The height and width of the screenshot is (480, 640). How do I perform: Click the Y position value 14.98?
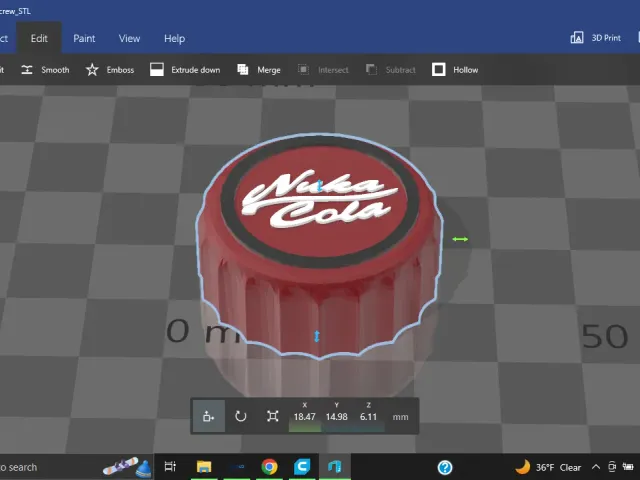(336, 417)
